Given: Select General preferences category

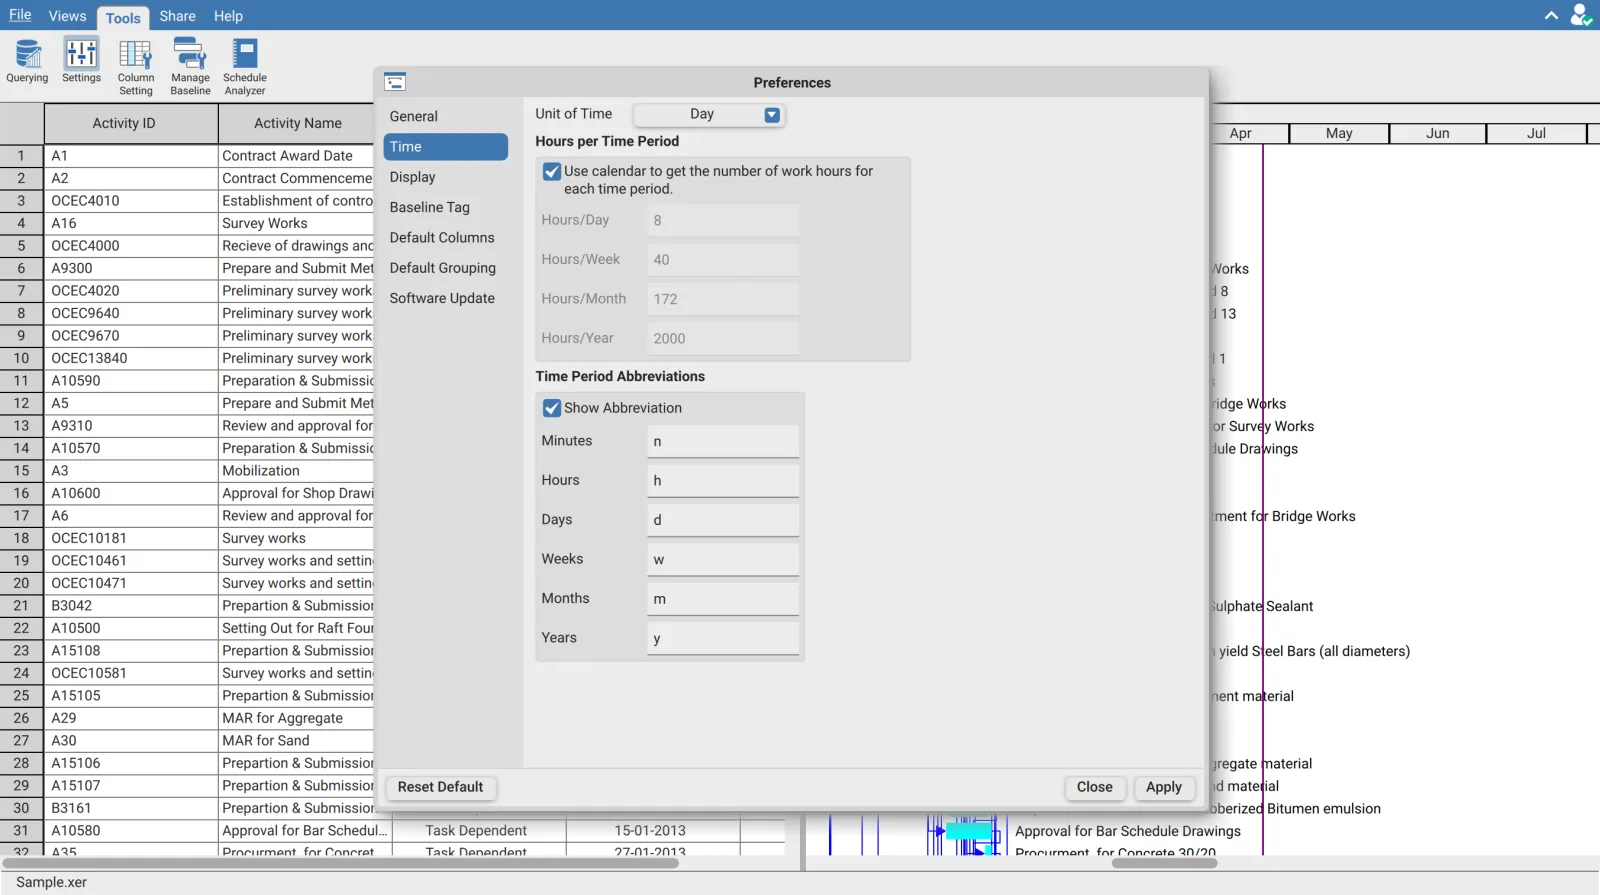Looking at the screenshot, I should point(446,117).
